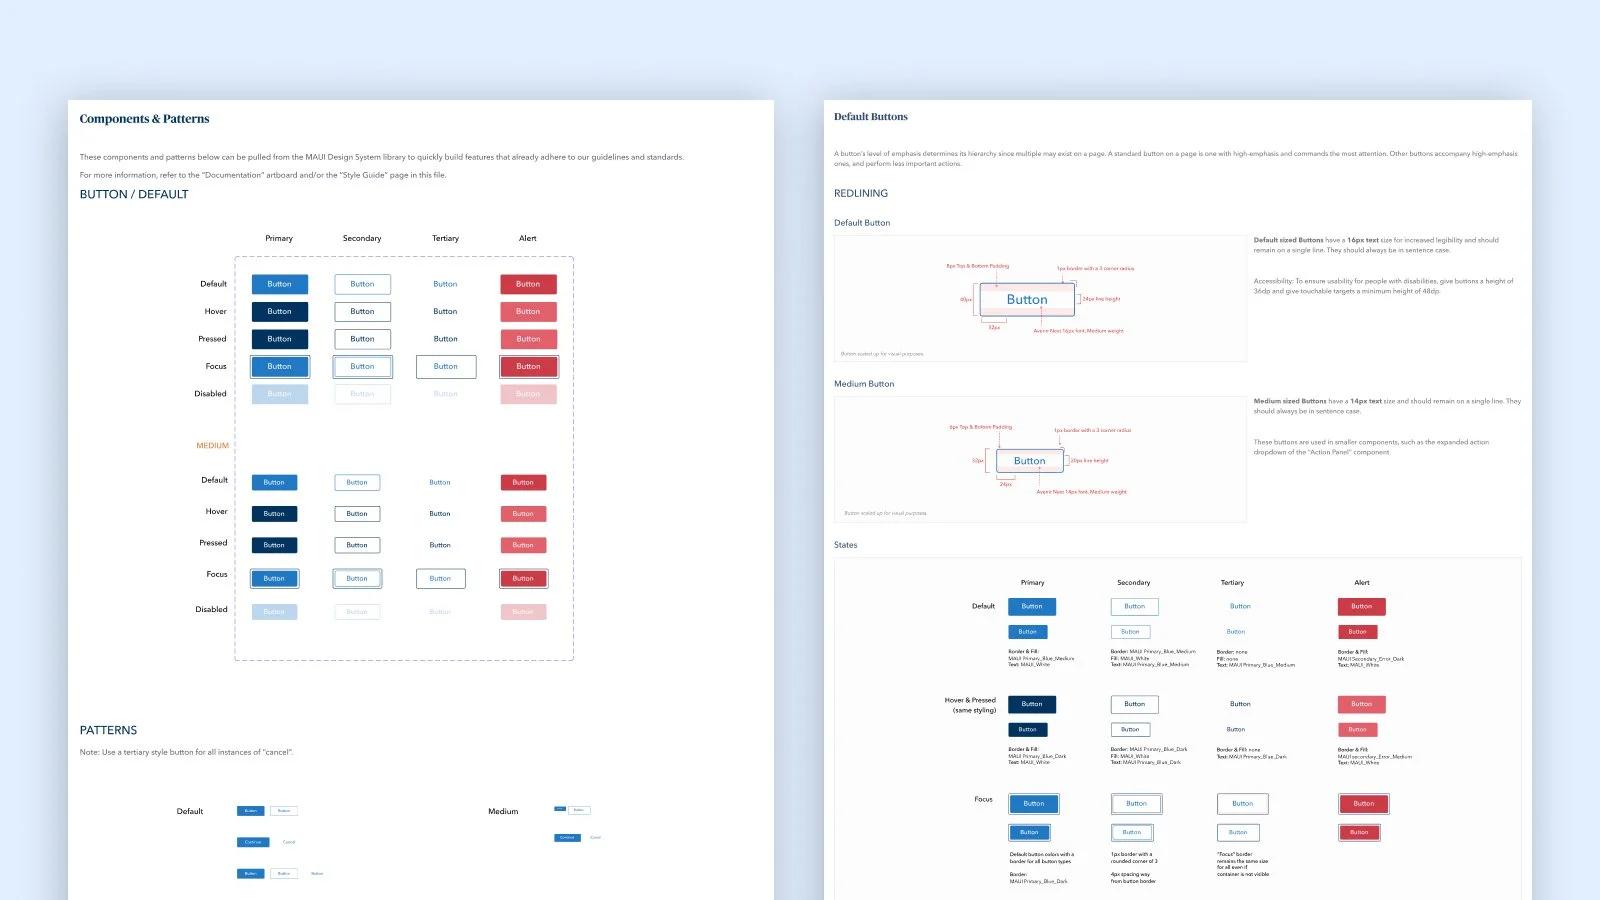Click the Button in the Medium Button redlining diagram

[1029, 461]
